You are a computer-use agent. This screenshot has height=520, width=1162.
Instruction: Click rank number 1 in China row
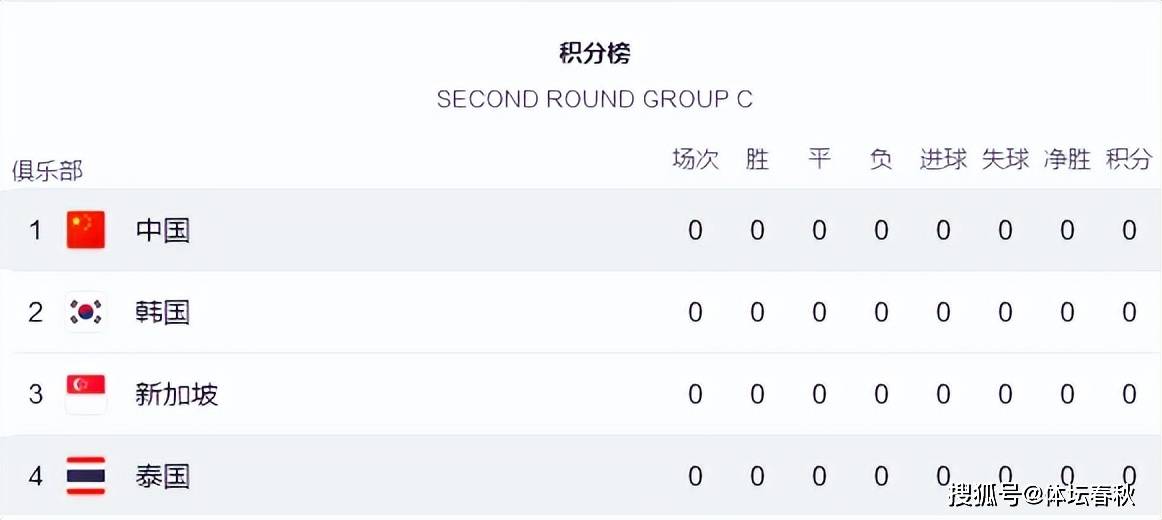point(36,230)
